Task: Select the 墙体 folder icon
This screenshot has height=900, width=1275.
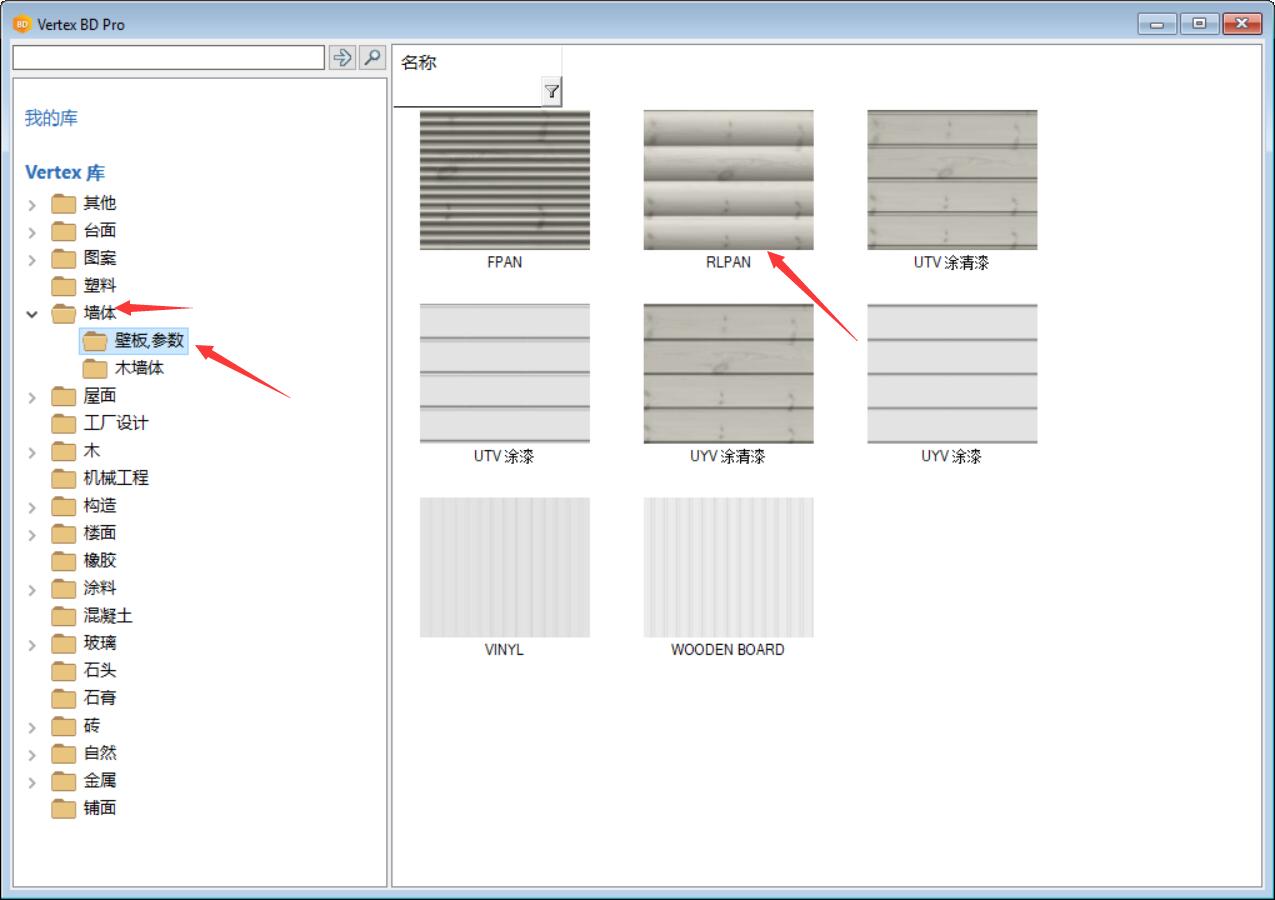Action: pos(64,314)
